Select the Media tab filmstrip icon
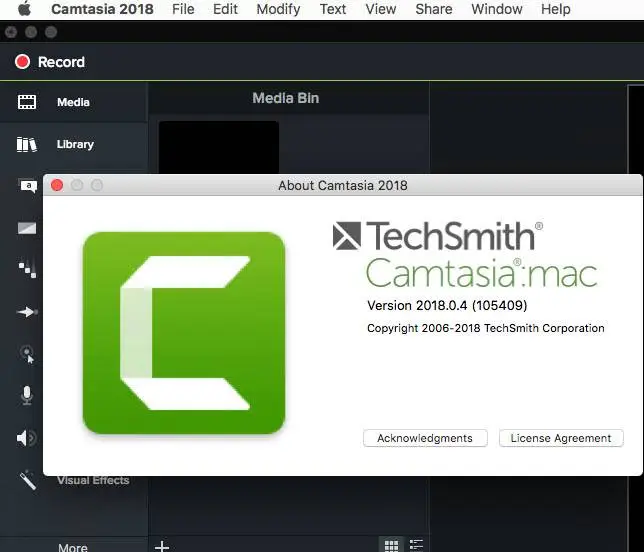This screenshot has height=552, width=644. coord(27,102)
